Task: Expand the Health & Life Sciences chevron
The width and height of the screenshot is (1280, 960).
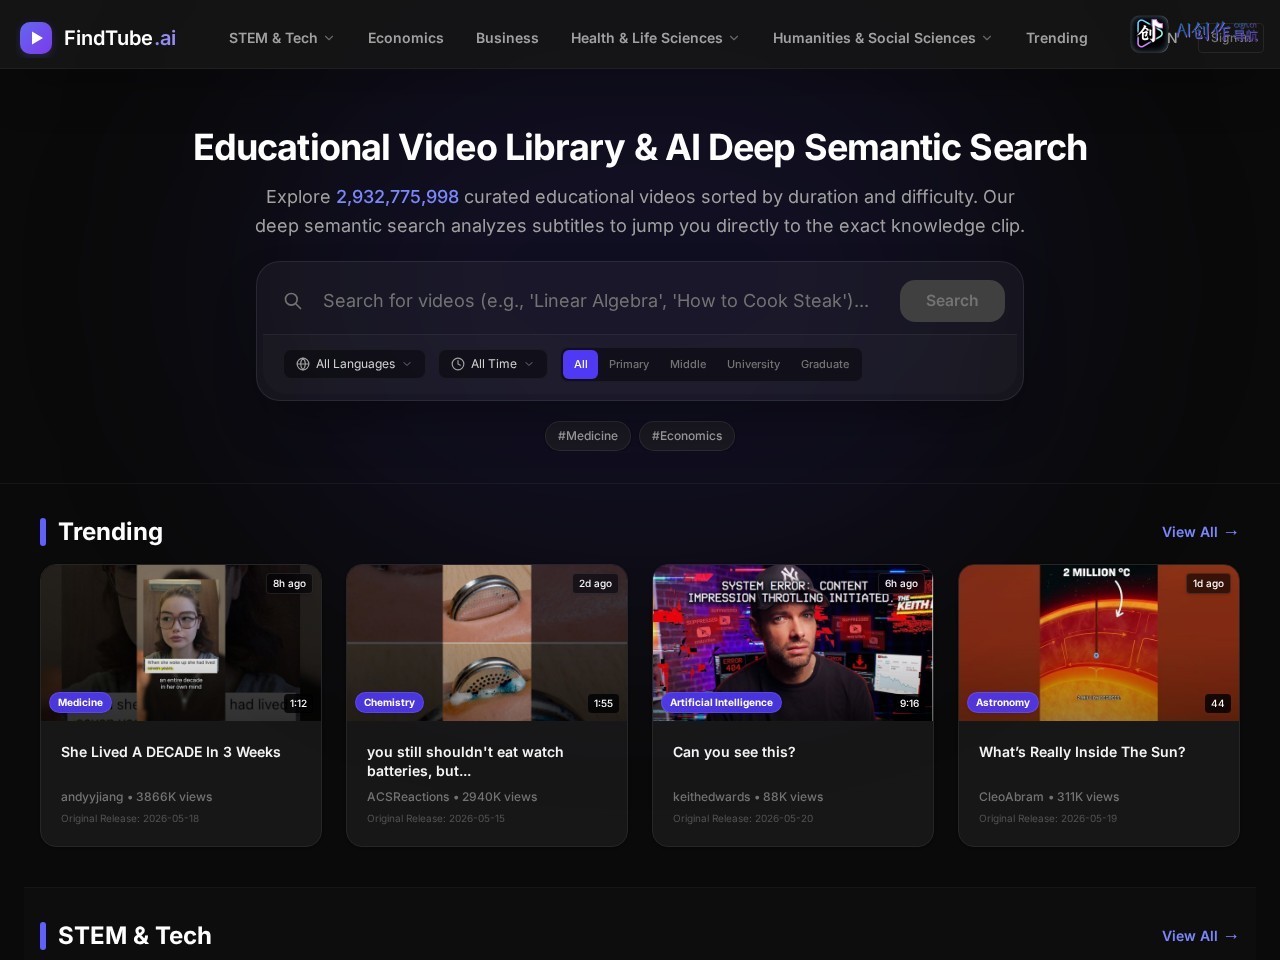Action: (x=734, y=38)
